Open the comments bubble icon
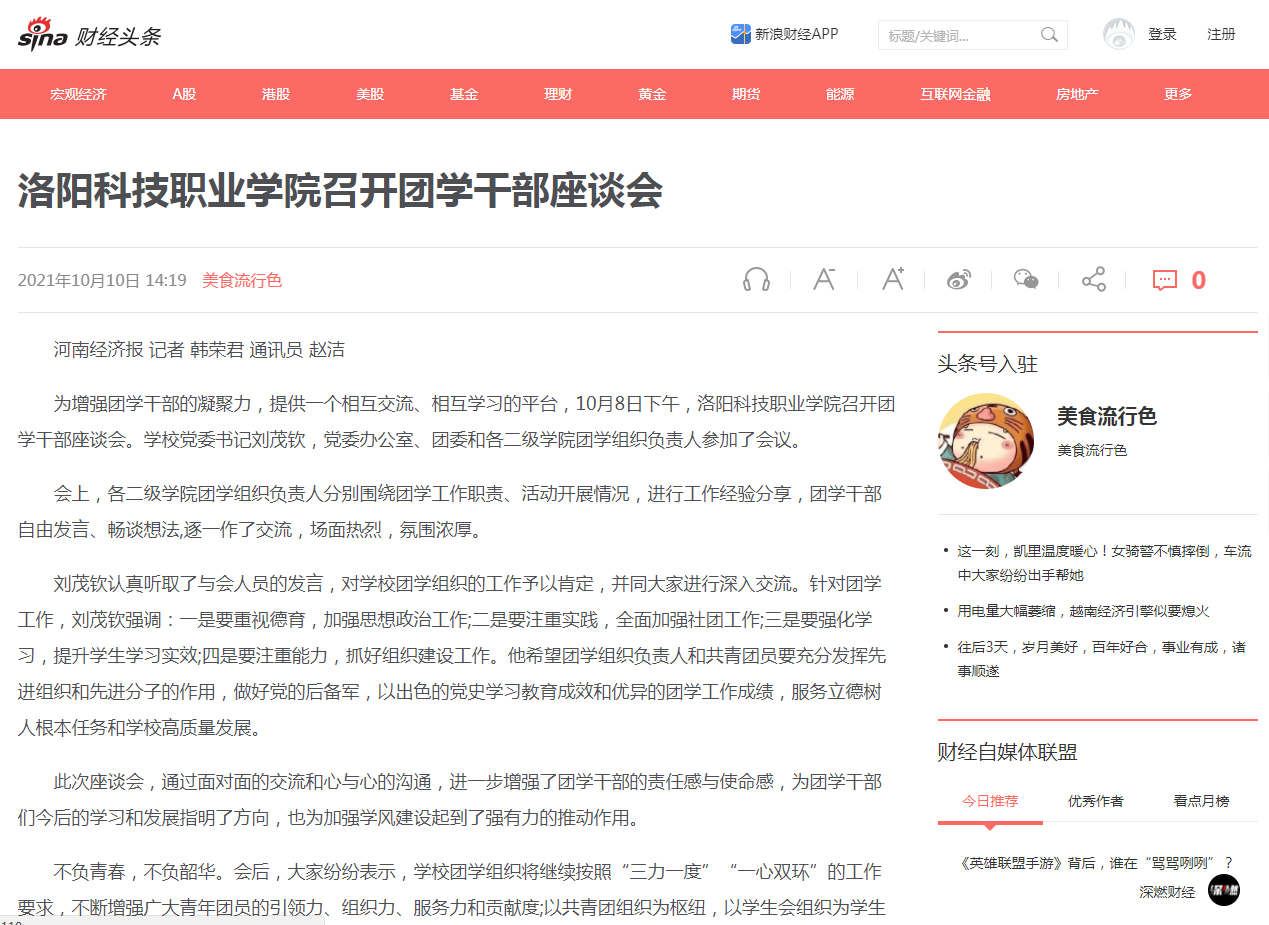This screenshot has width=1269, height=925. 1165,280
